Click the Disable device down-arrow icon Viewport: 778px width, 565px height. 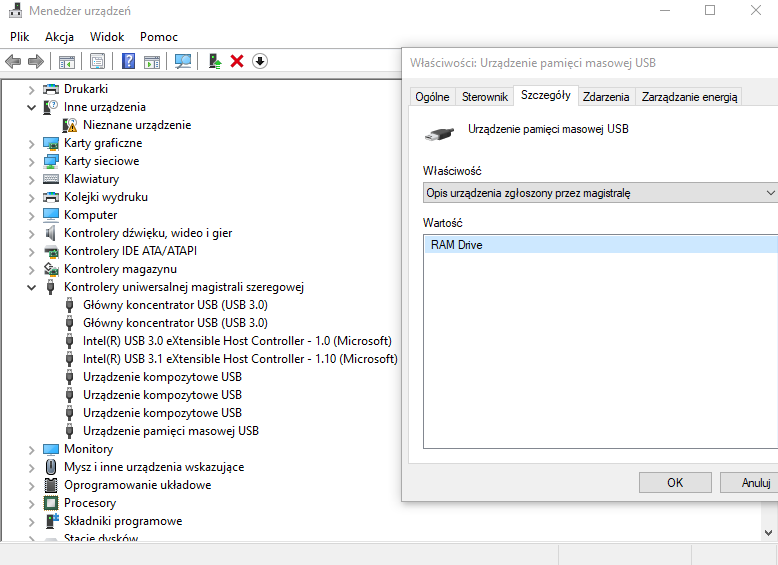tap(260, 62)
